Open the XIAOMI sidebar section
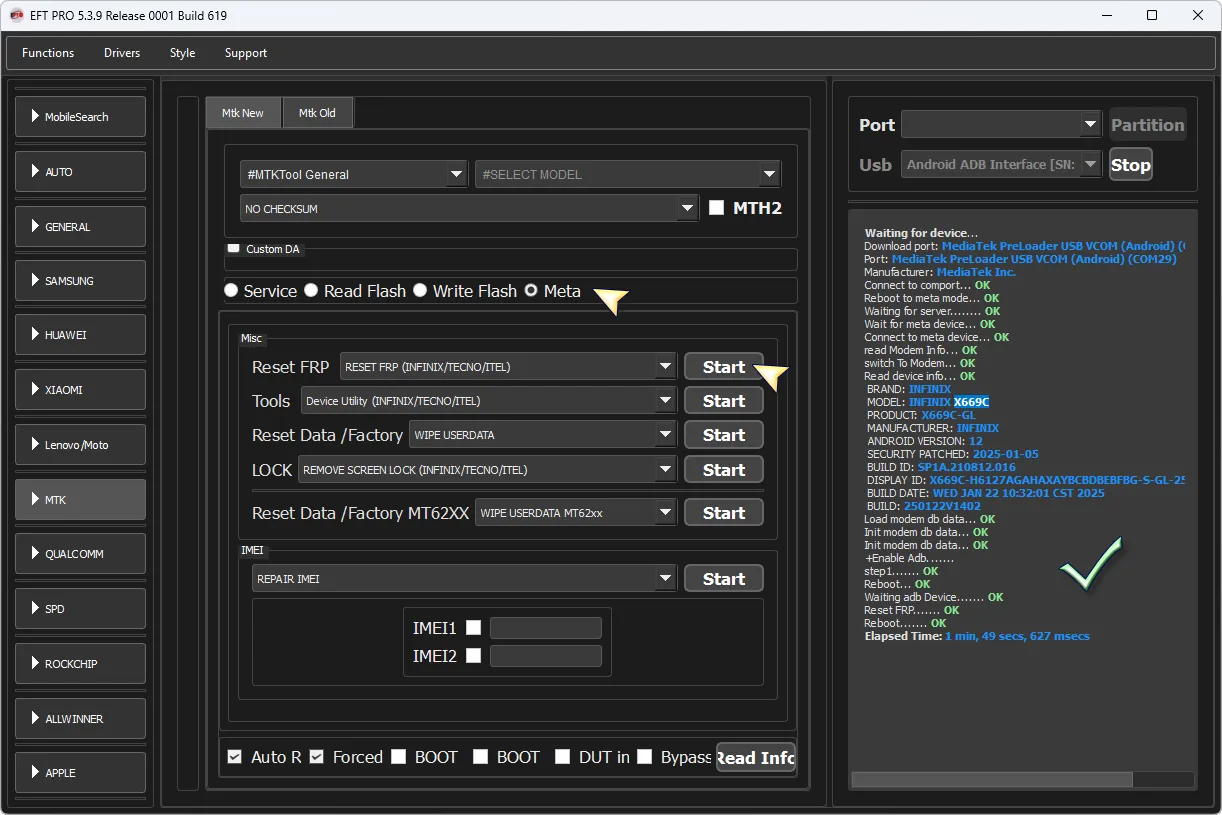This screenshot has height=815, width=1222. point(80,390)
